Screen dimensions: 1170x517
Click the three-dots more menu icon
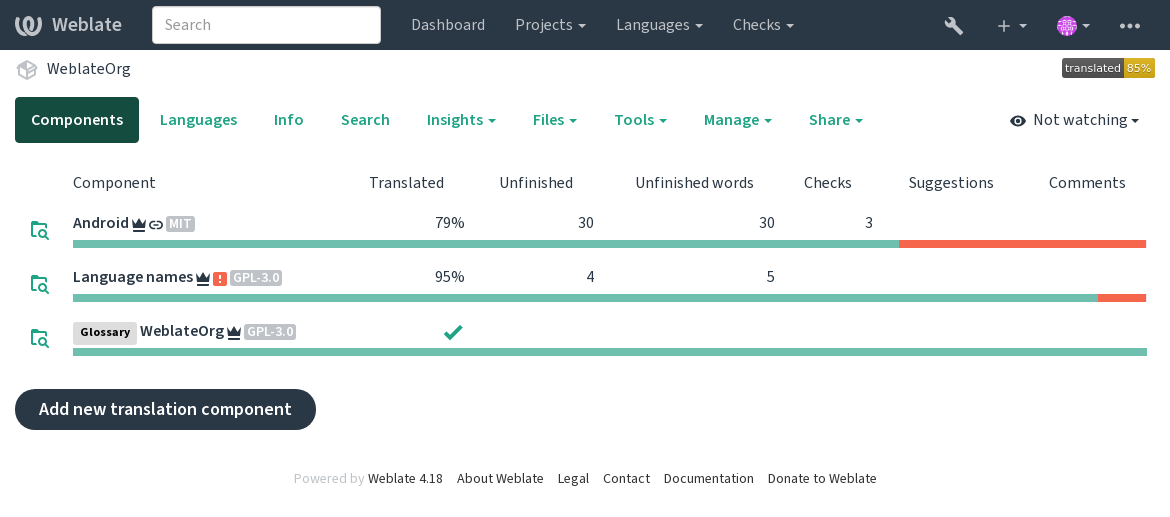pyautogui.click(x=1130, y=25)
